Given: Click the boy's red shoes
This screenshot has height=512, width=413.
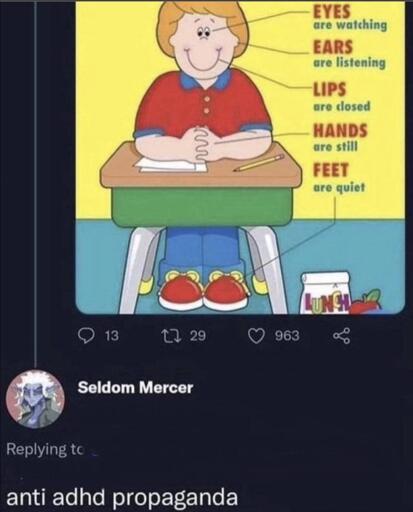Looking at the screenshot, I should tap(205, 291).
